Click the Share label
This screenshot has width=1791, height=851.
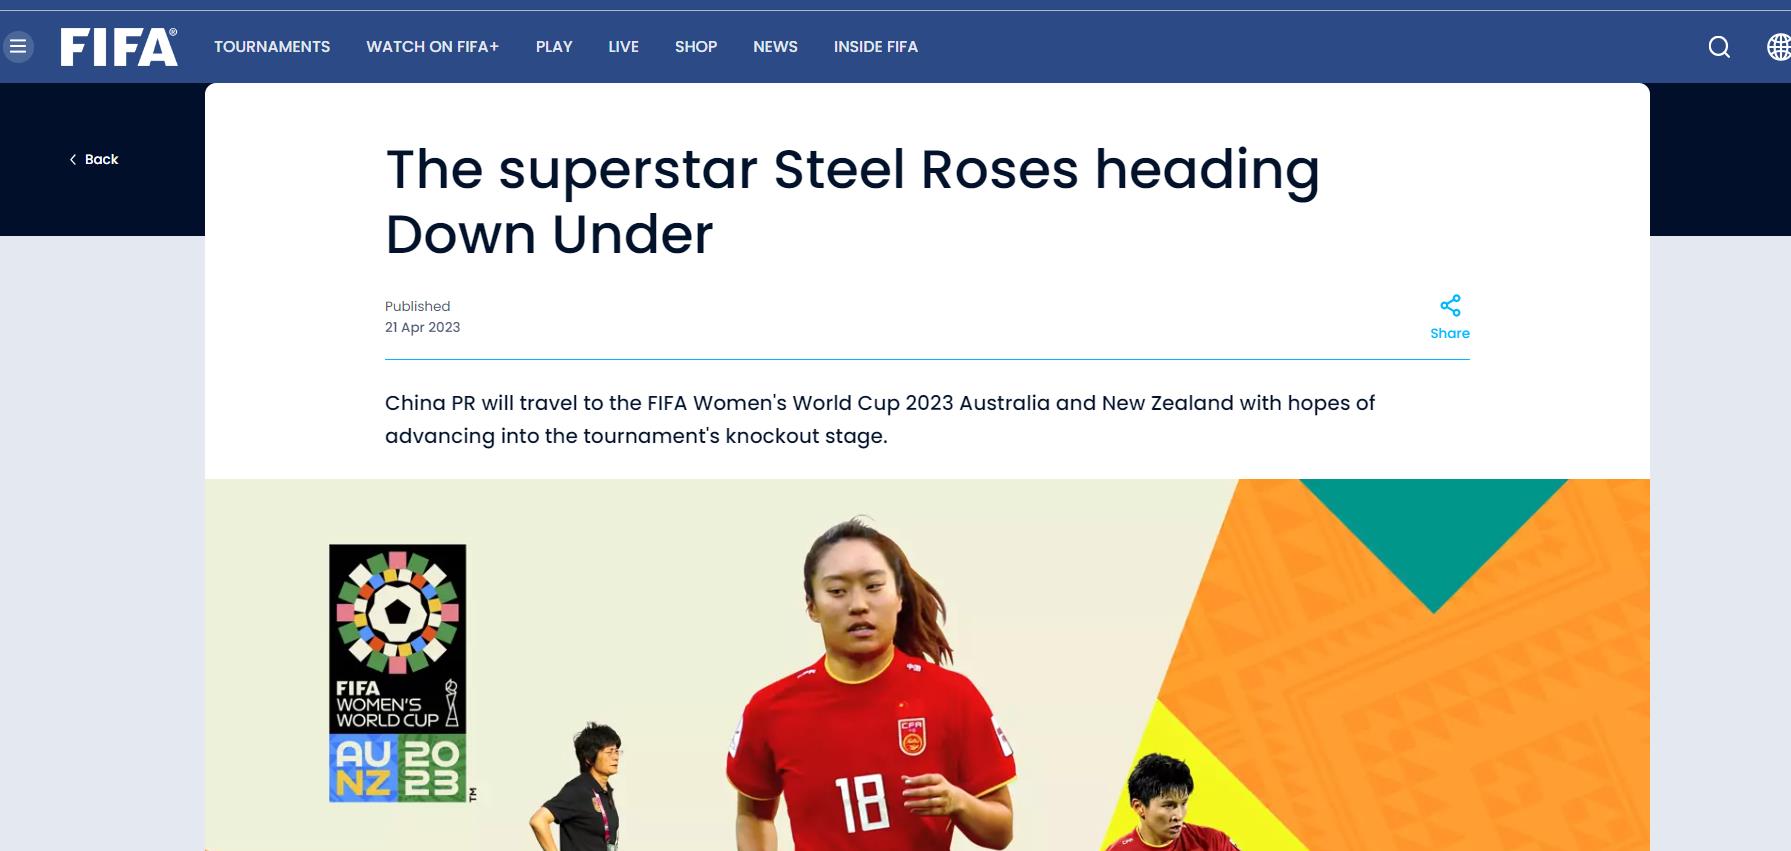pos(1450,334)
